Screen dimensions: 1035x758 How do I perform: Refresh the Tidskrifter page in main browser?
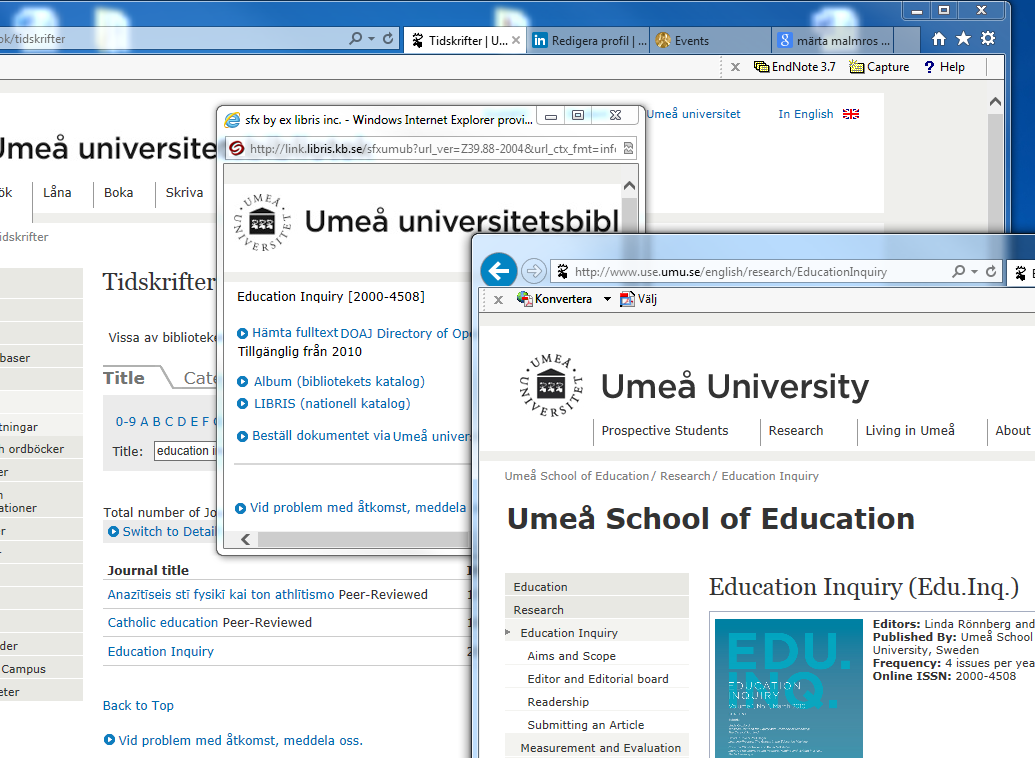tap(388, 39)
